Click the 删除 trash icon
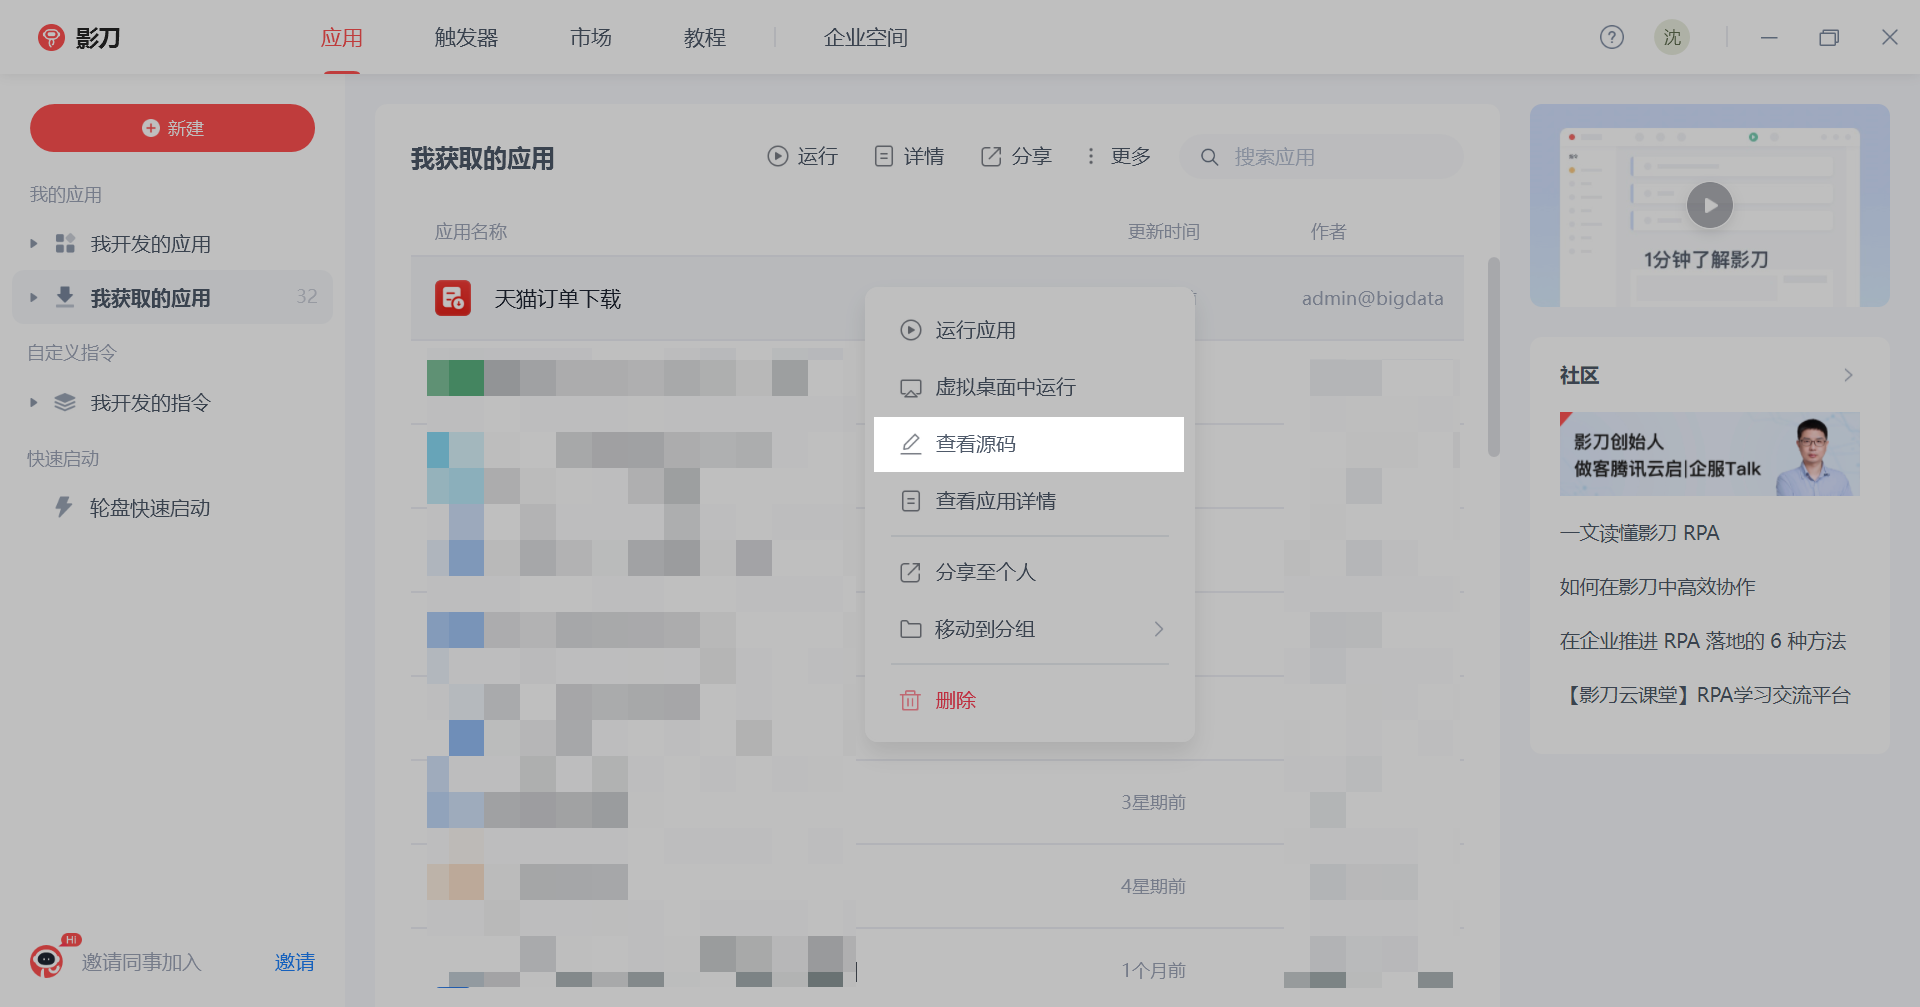 coord(910,700)
